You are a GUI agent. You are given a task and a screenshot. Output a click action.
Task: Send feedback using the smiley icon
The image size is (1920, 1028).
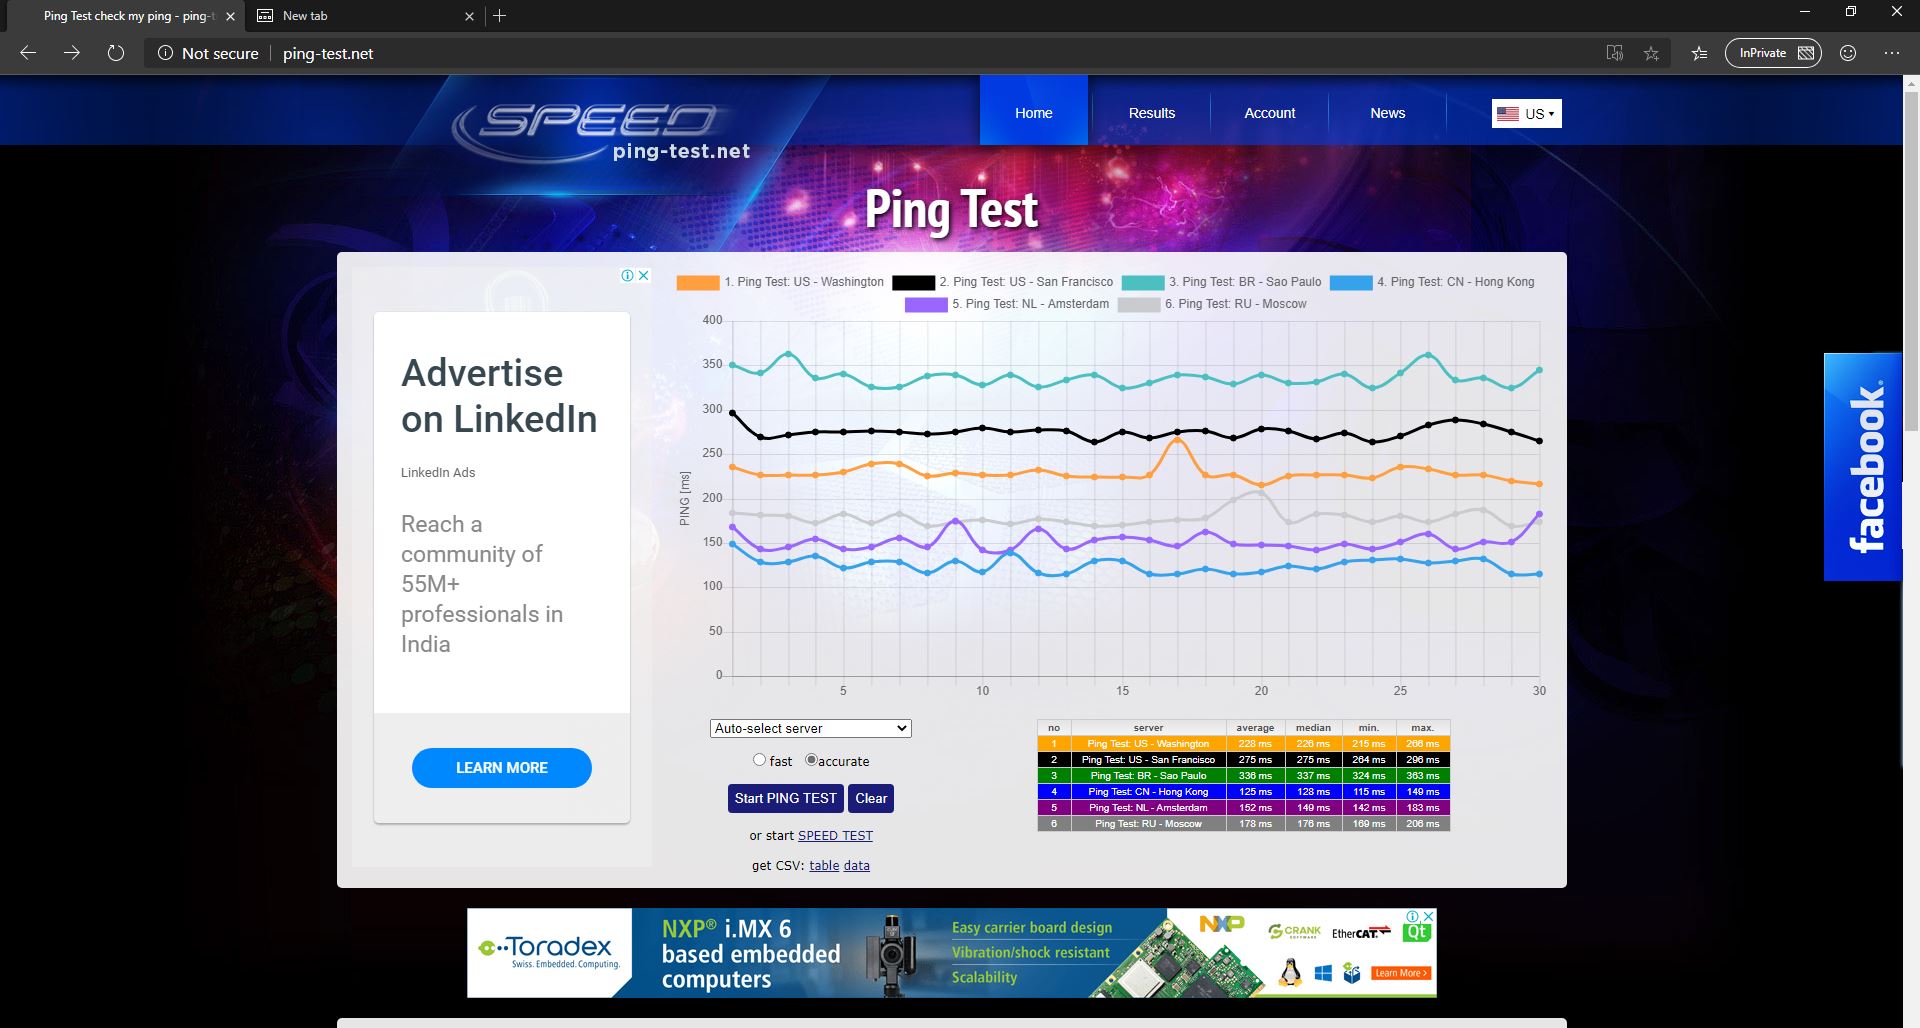(1848, 53)
